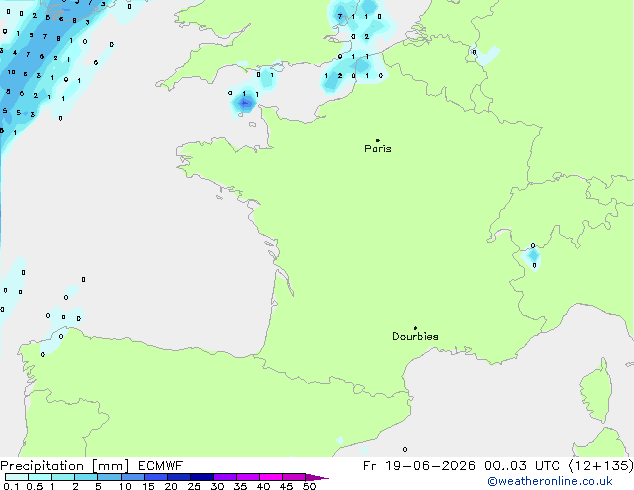This screenshot has width=634, height=490.
Task: Click the 5 mm legend color box
Action: pos(109,477)
